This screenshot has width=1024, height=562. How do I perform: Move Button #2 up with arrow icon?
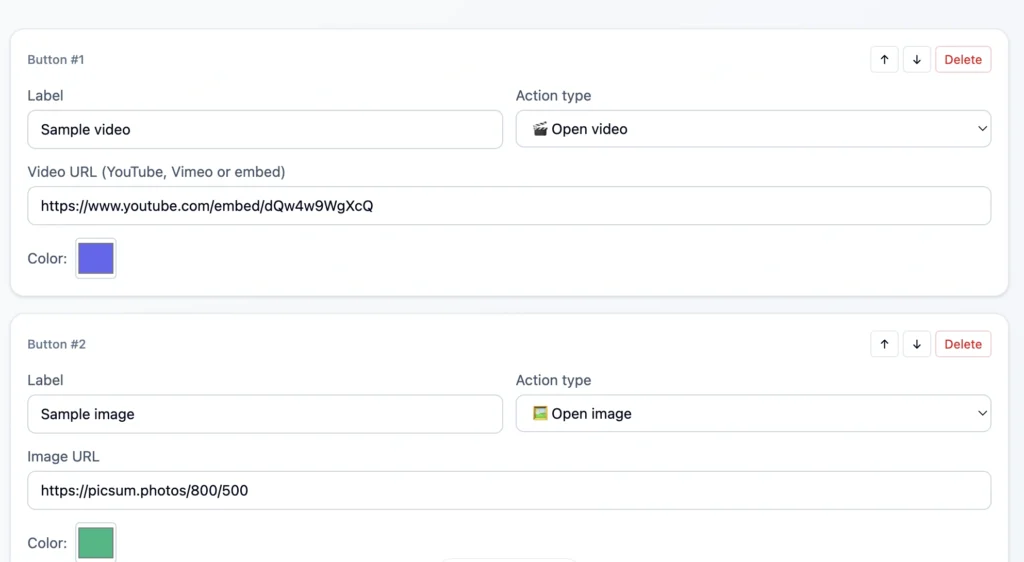pyautogui.click(x=884, y=344)
